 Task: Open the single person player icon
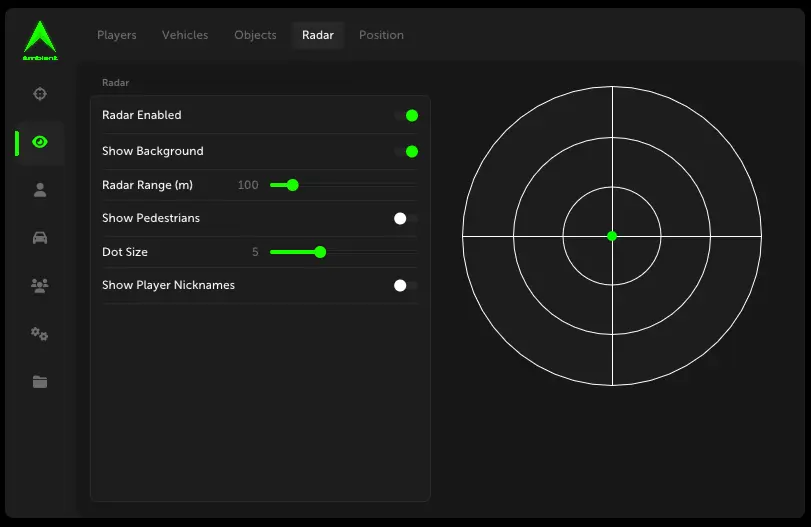pos(40,190)
